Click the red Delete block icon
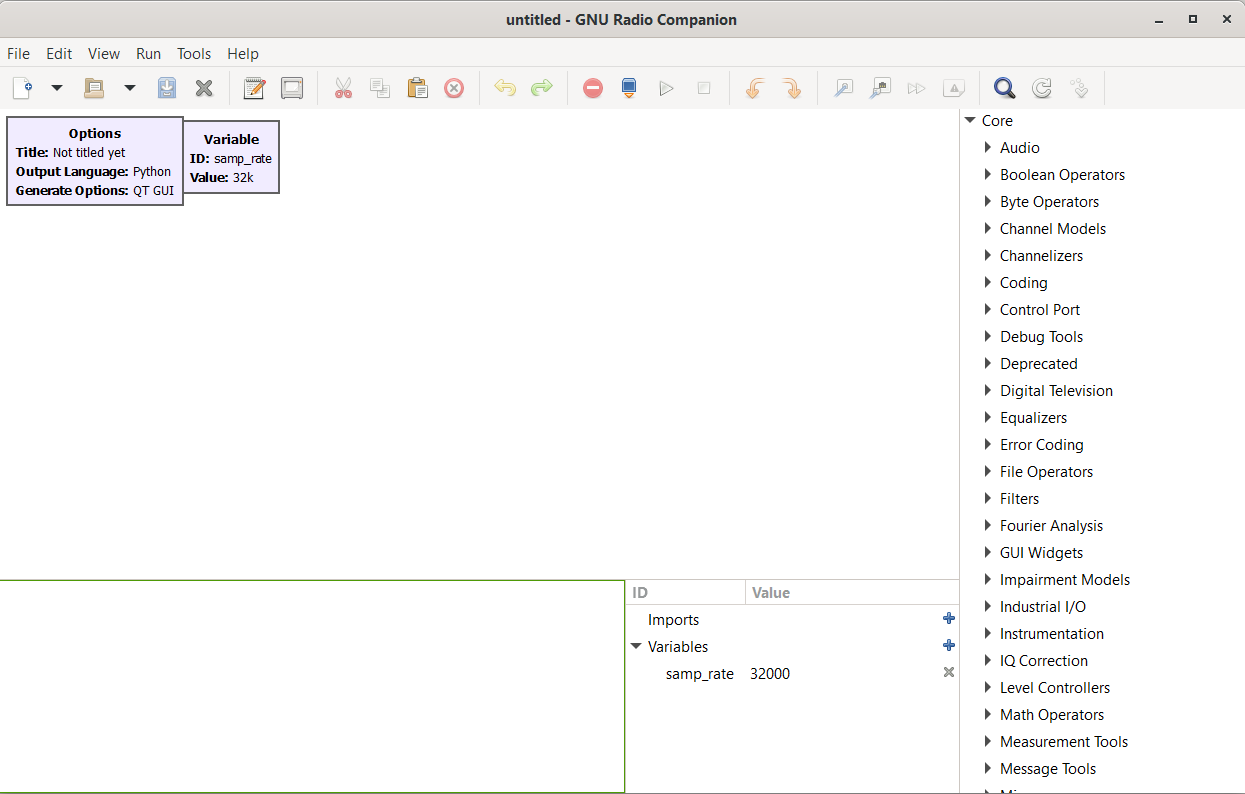Viewport: 1245px width, 794px height. coord(454,88)
